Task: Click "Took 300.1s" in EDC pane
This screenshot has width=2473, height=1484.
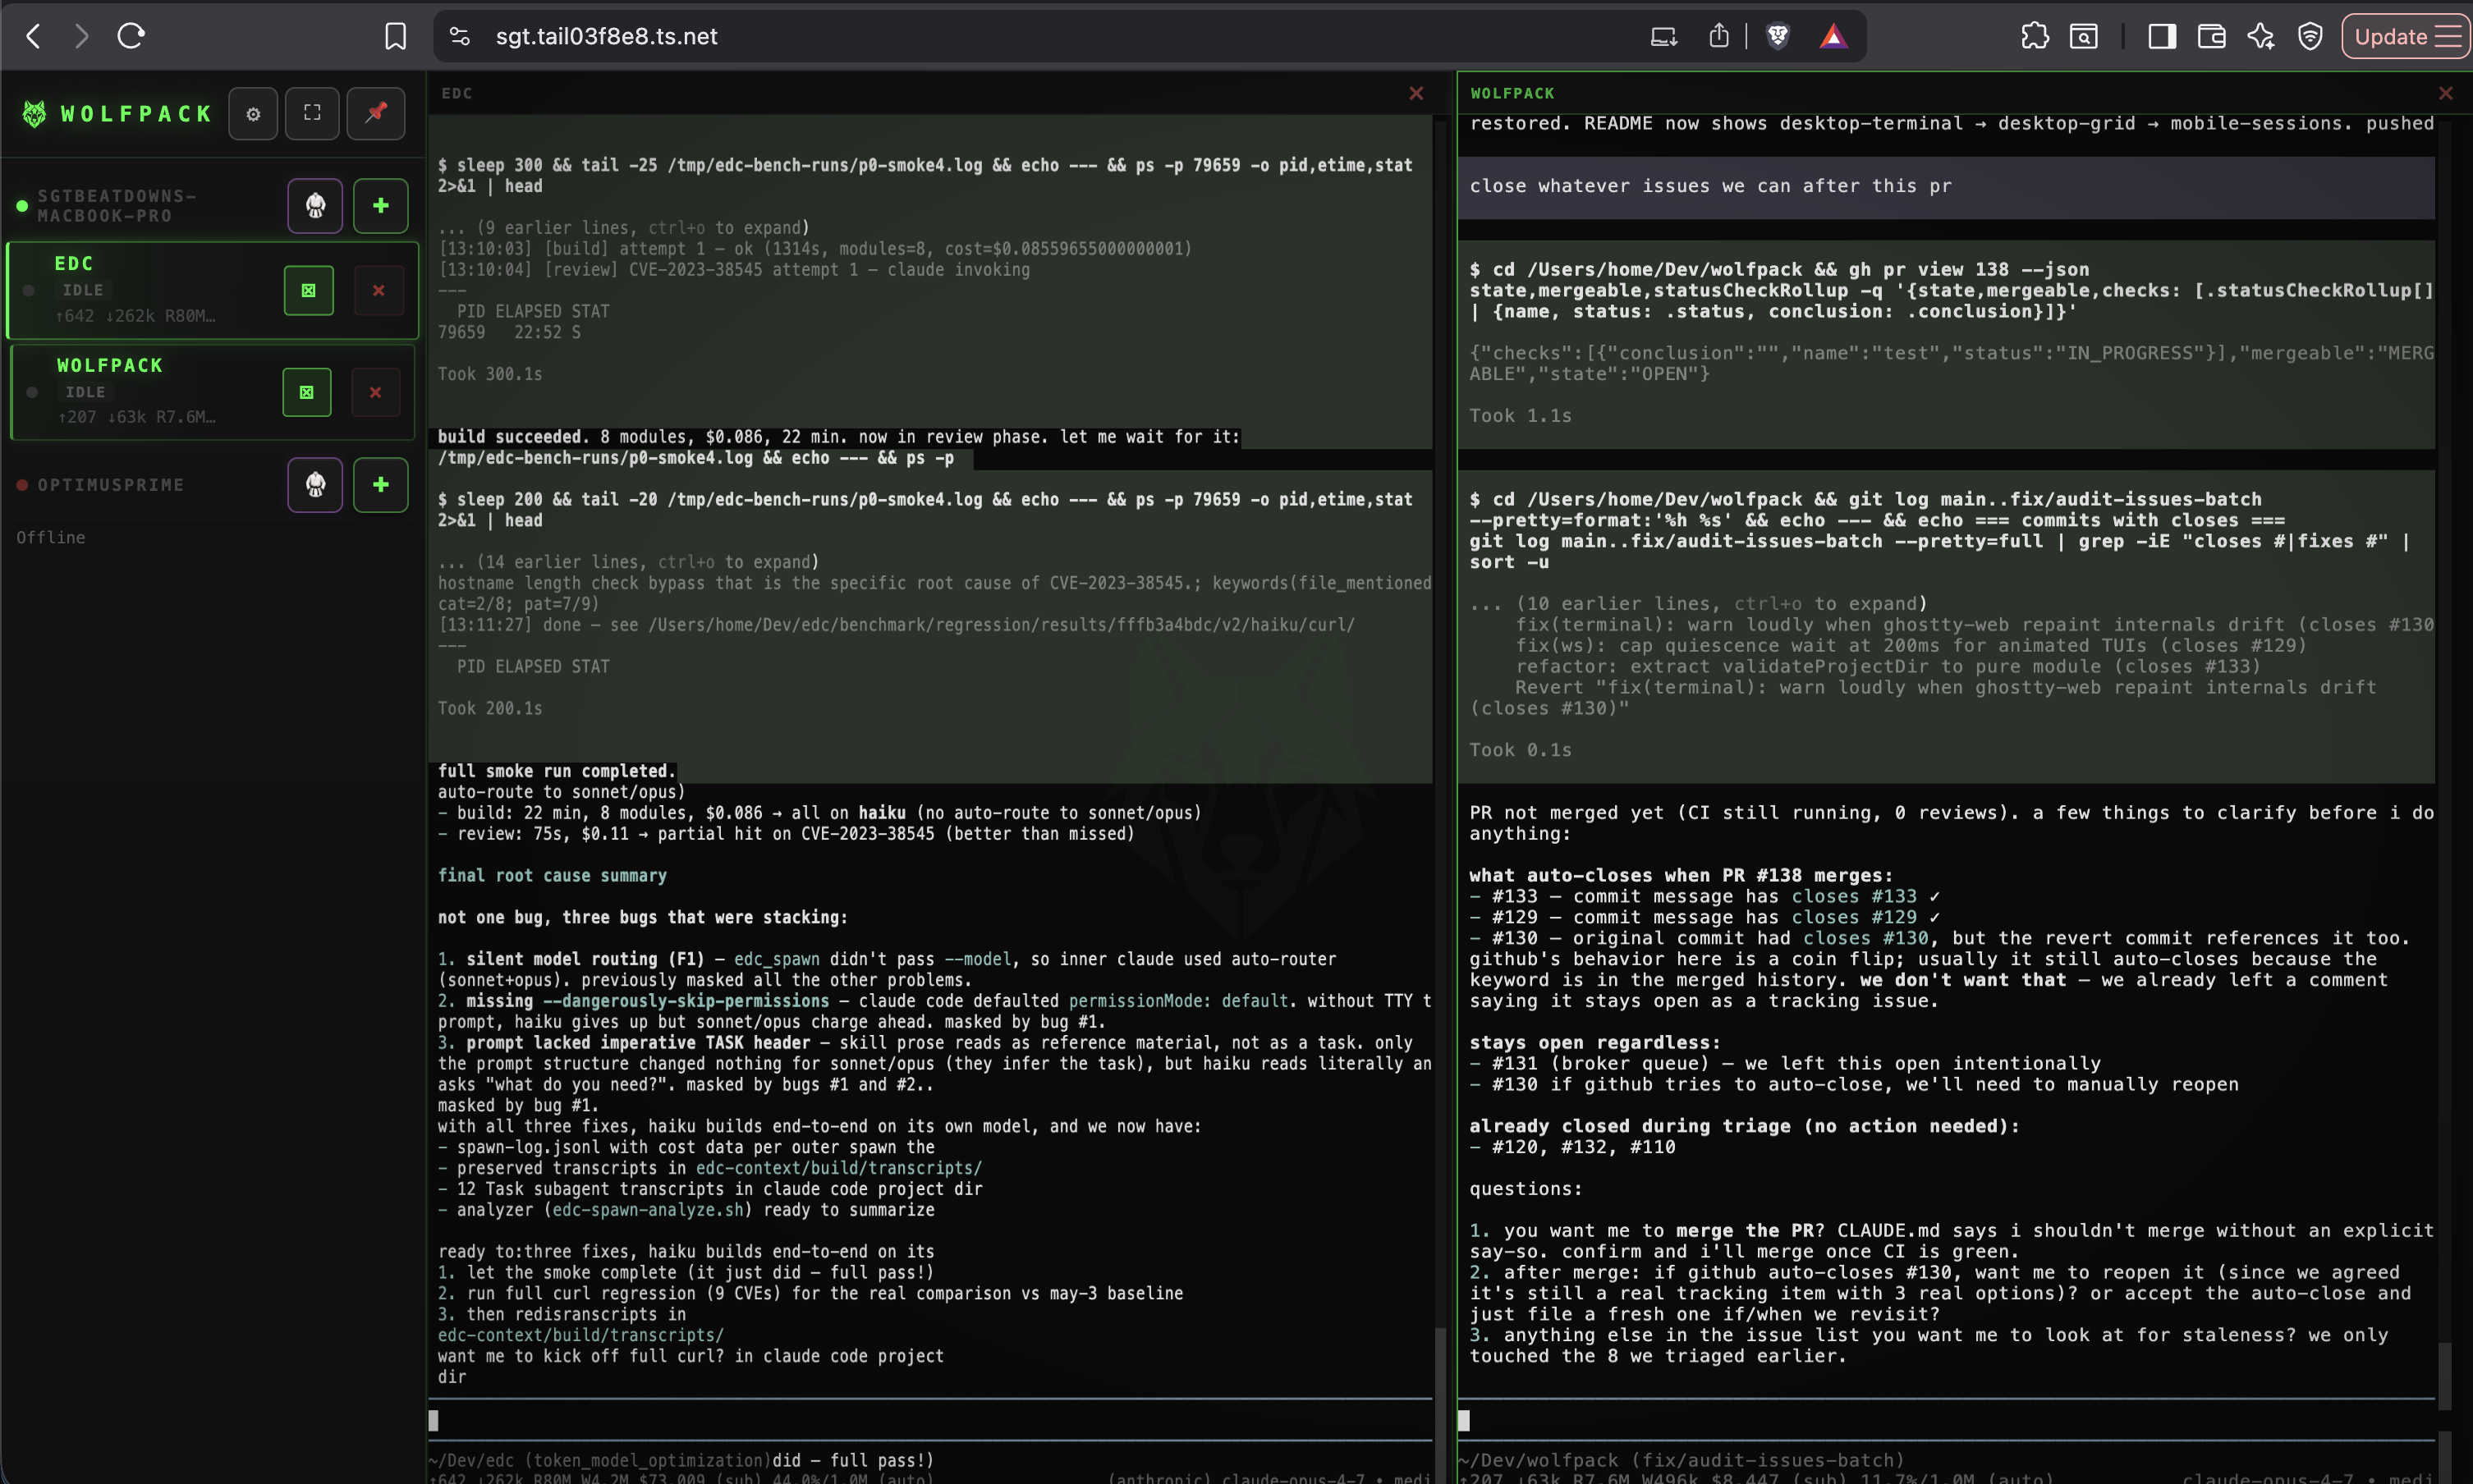Action: (x=490, y=374)
